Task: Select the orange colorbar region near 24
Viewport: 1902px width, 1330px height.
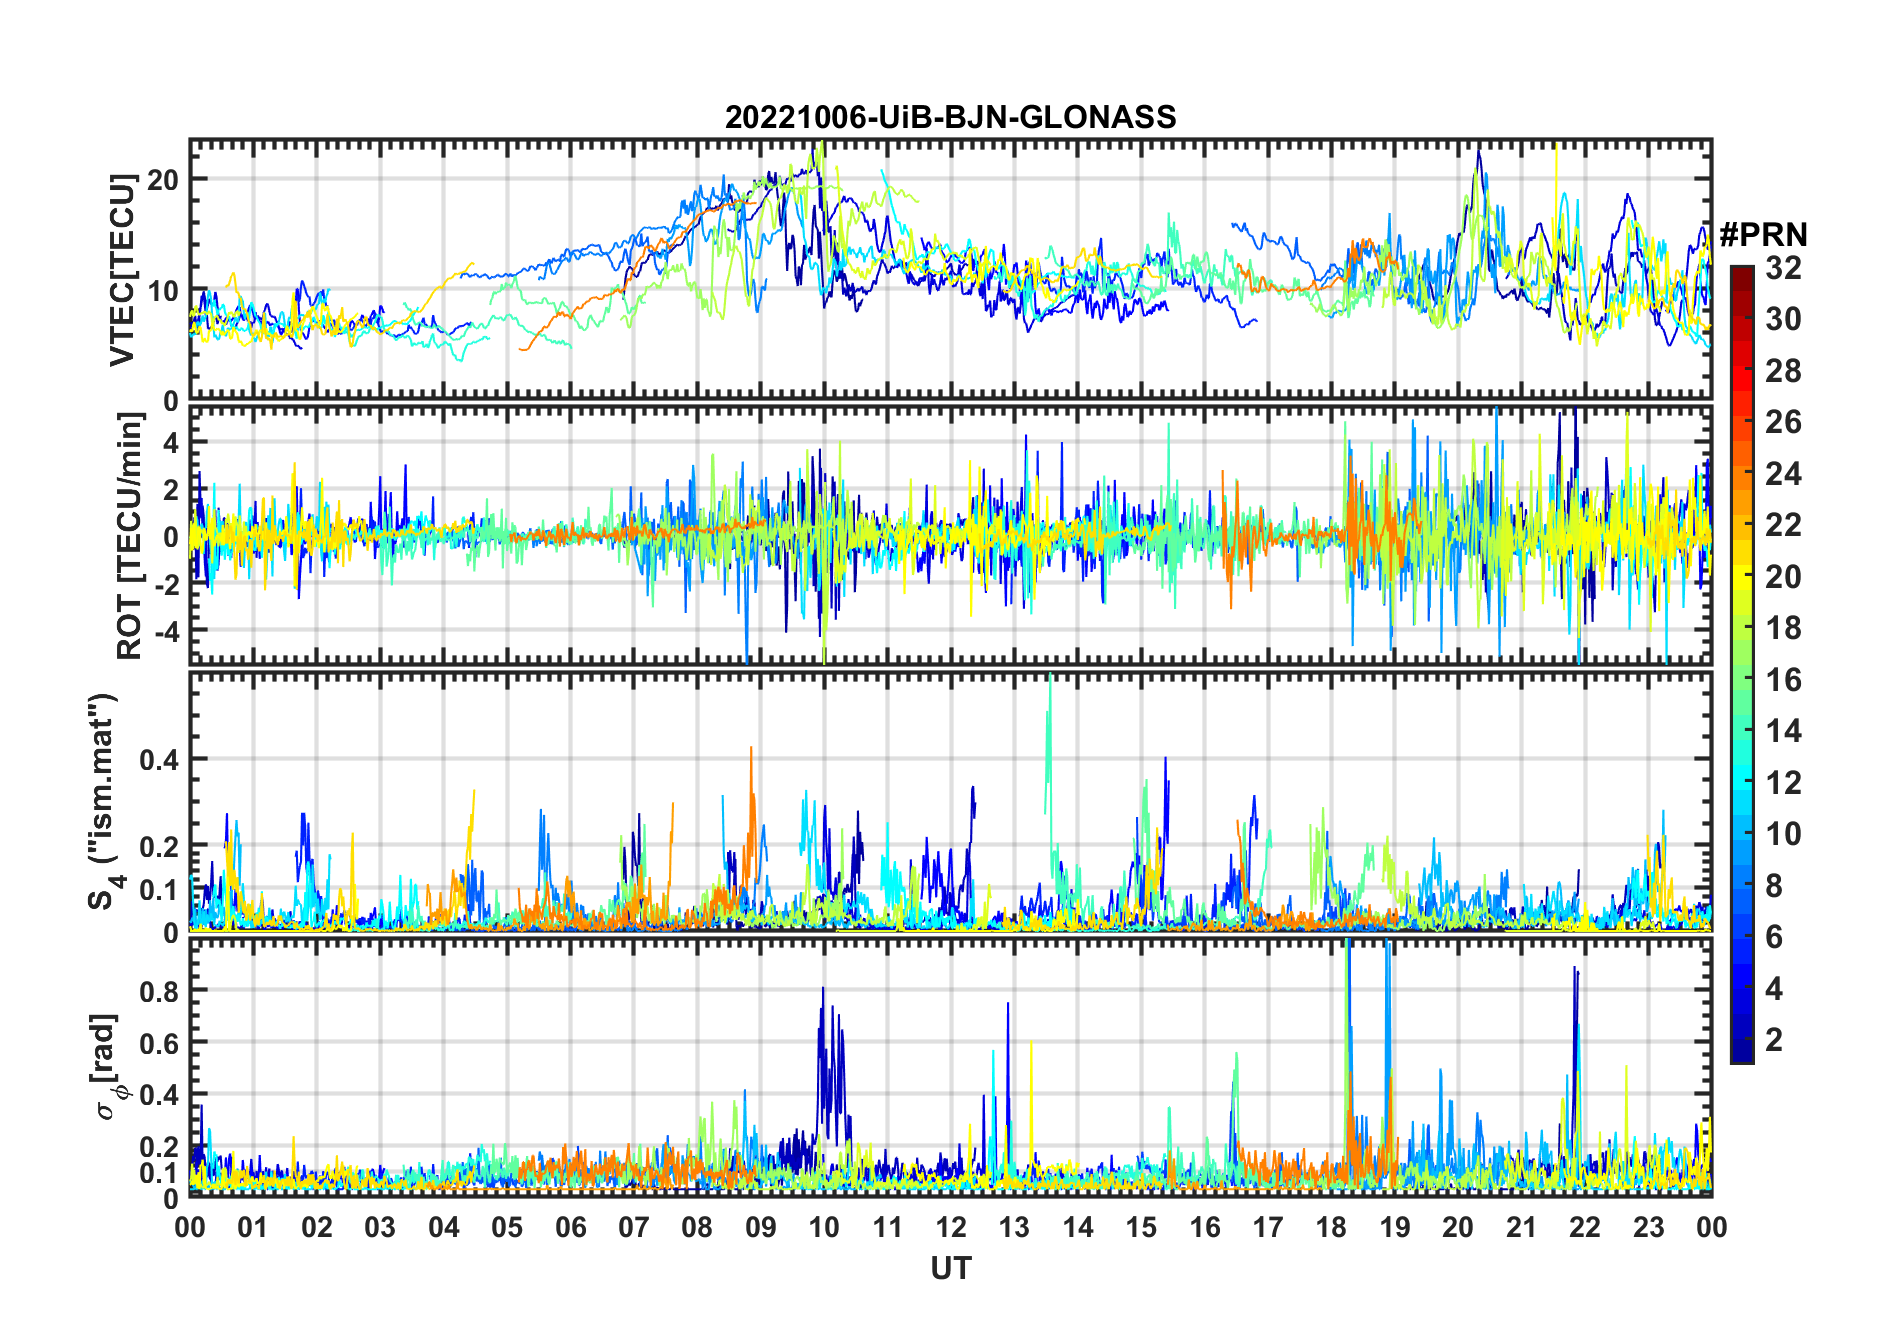Action: pyautogui.click(x=1742, y=473)
